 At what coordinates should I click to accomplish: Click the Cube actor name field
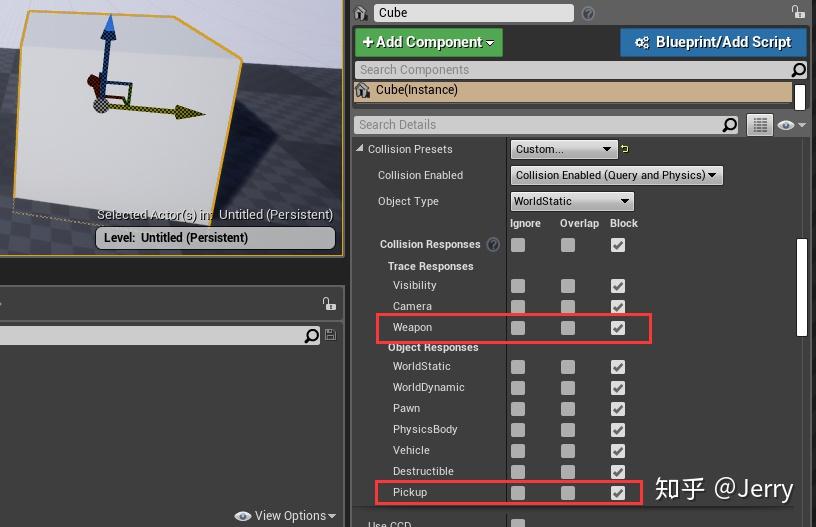(x=474, y=13)
